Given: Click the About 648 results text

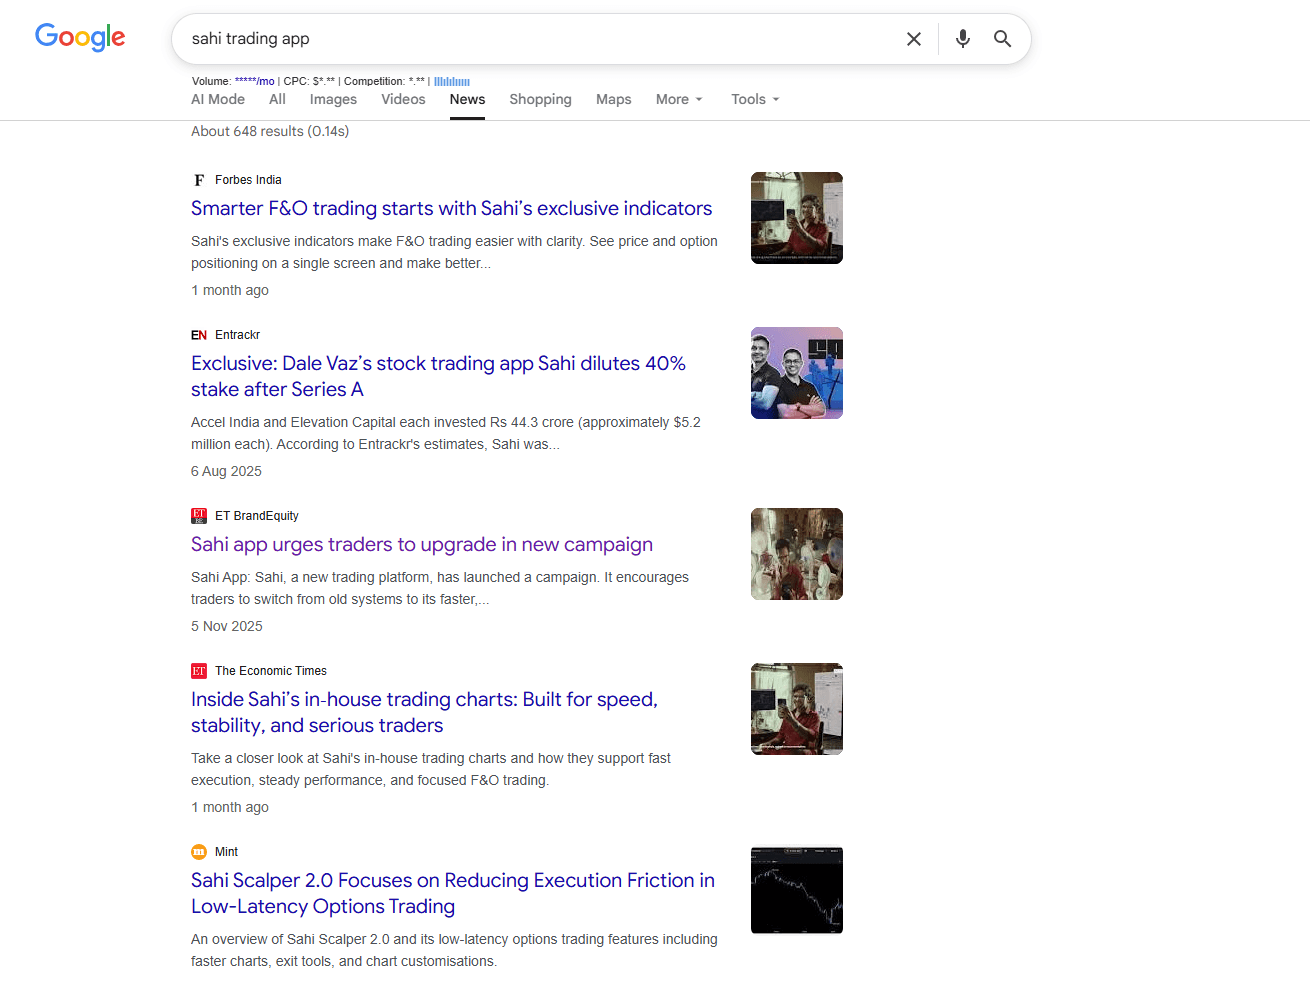Looking at the screenshot, I should (x=270, y=131).
